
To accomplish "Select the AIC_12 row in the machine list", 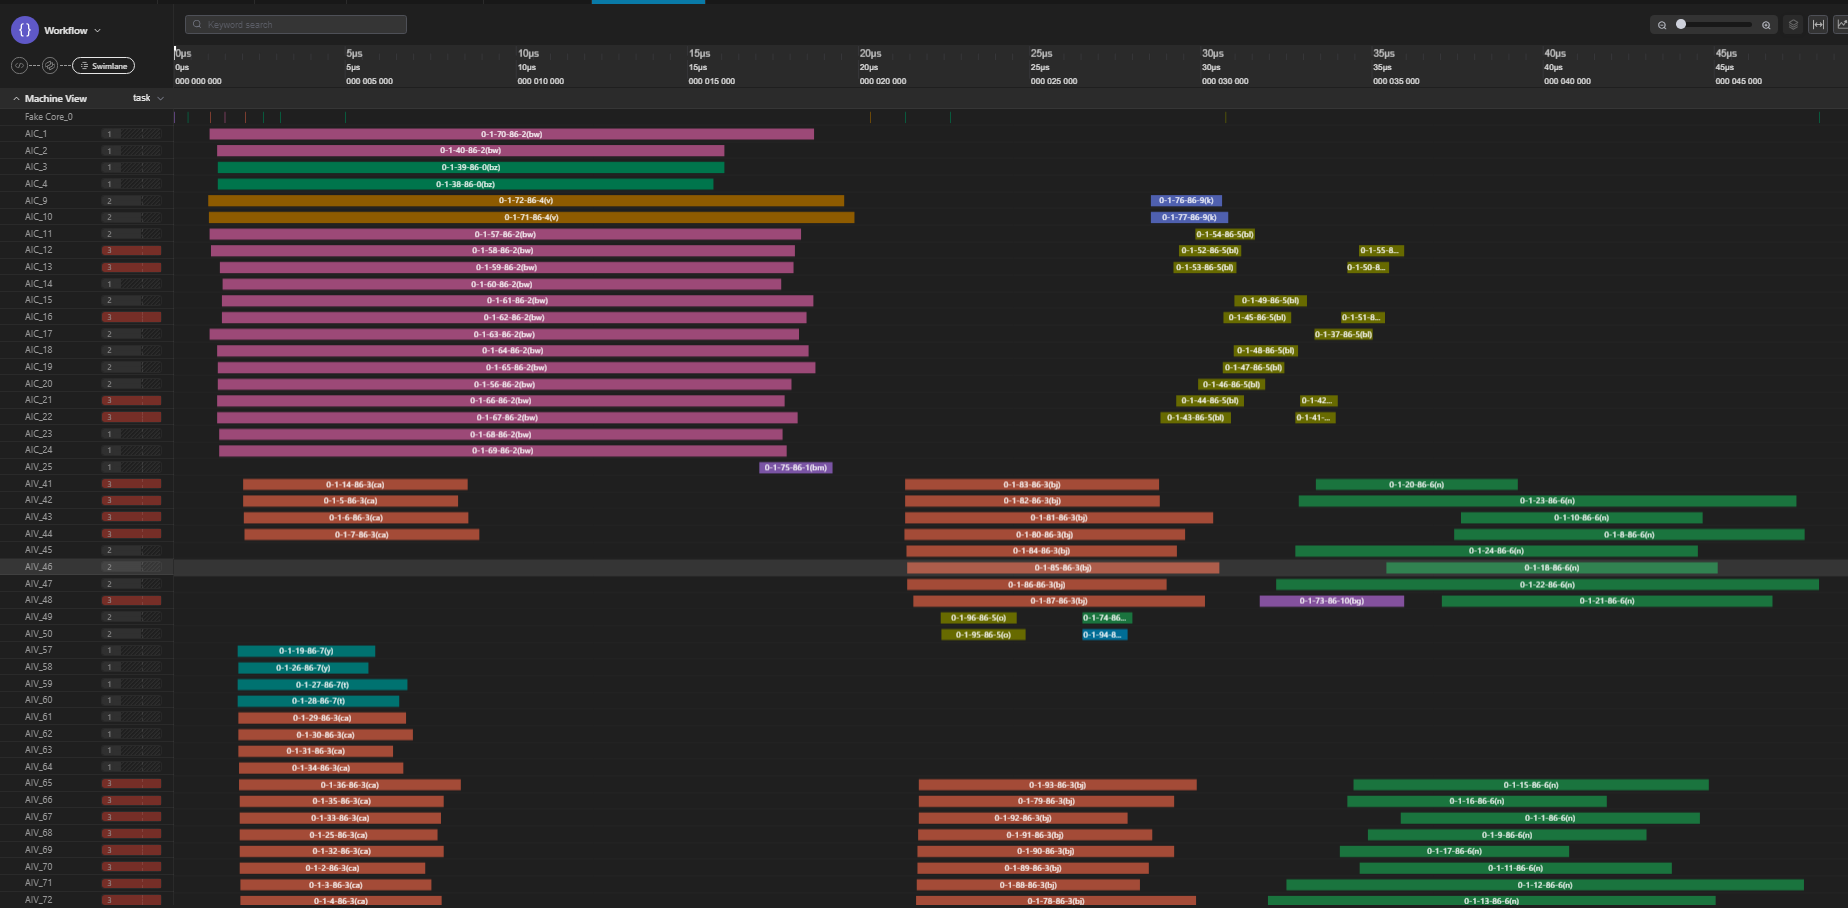I will 39,250.
